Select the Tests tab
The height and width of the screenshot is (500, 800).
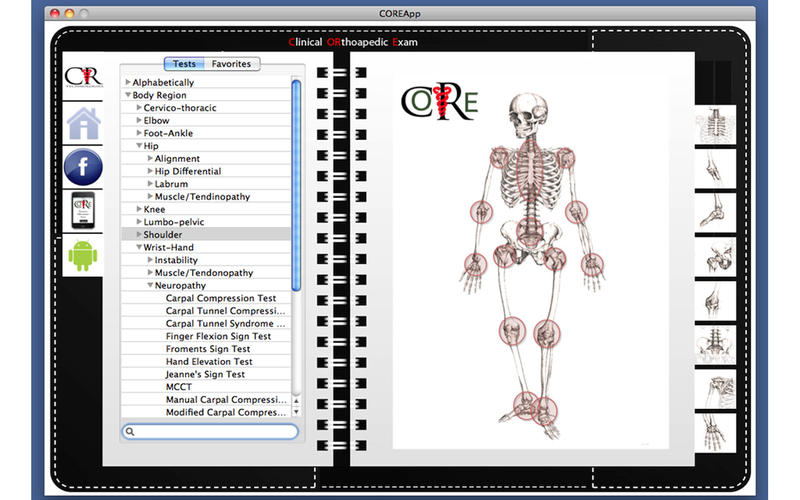click(183, 64)
